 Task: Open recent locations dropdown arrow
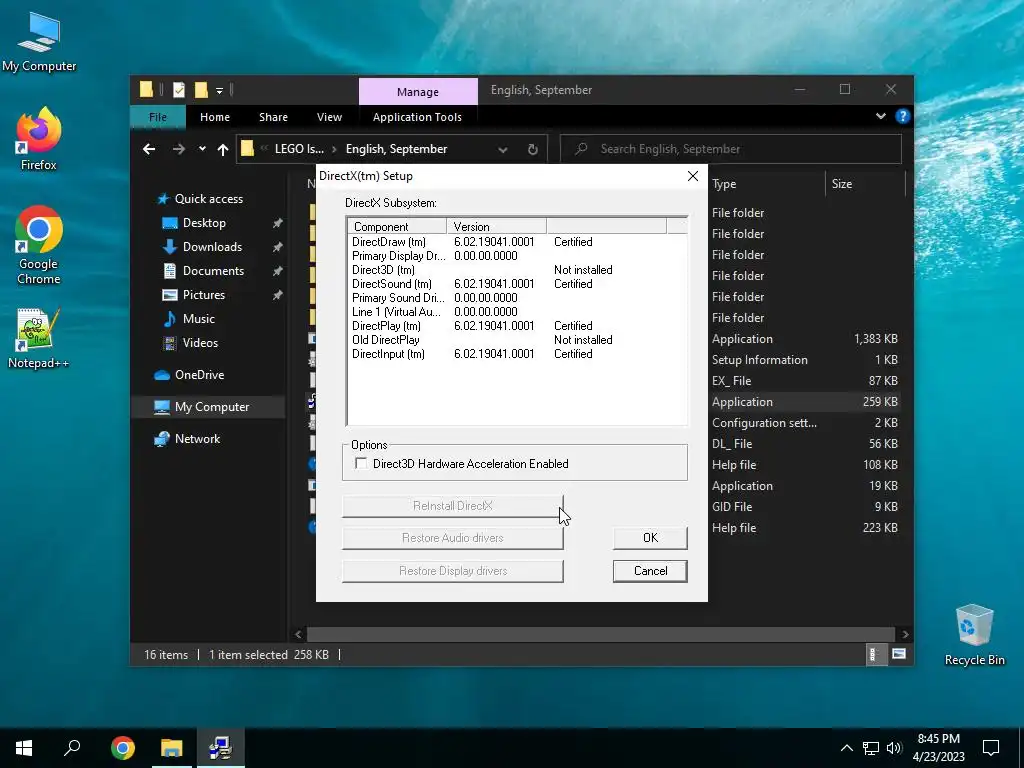pos(202,149)
